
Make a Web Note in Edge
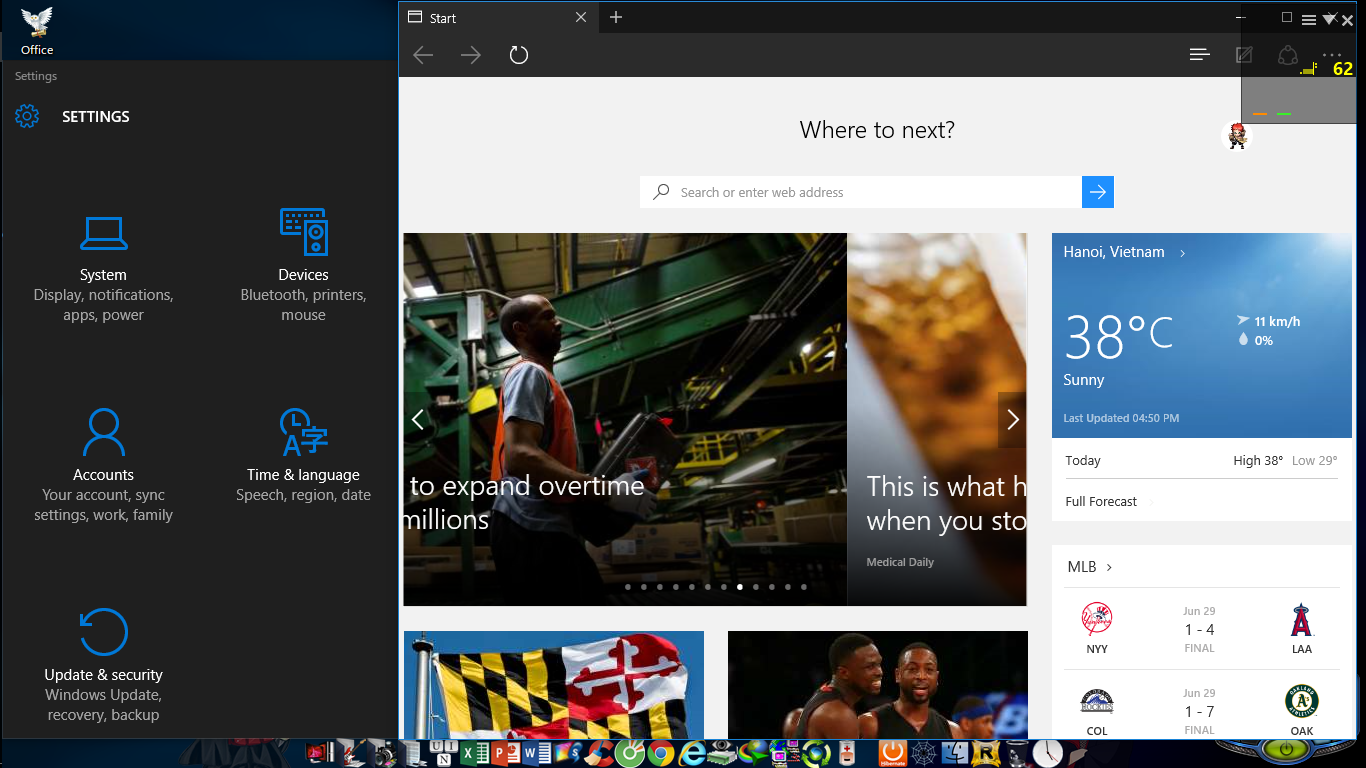click(1245, 55)
